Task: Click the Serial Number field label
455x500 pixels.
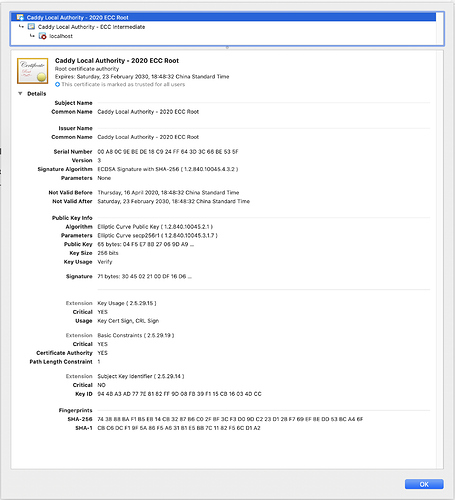Action: tap(73, 152)
